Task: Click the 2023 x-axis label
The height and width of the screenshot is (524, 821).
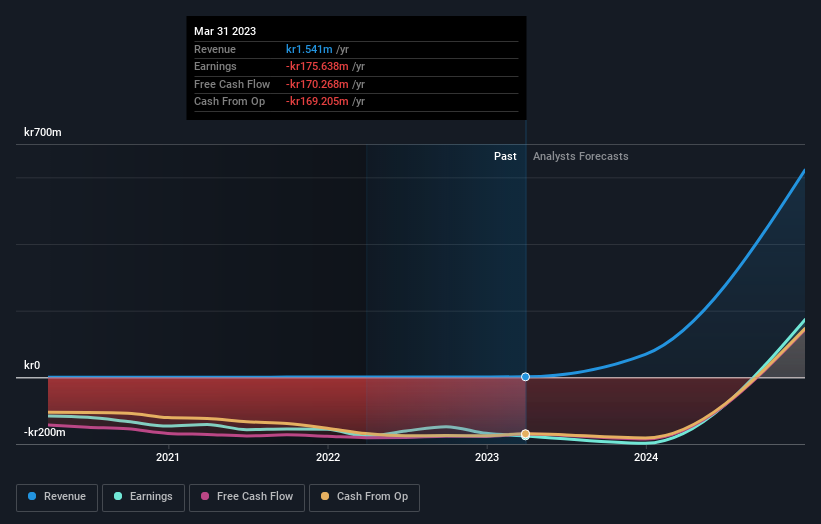Action: pyautogui.click(x=487, y=457)
